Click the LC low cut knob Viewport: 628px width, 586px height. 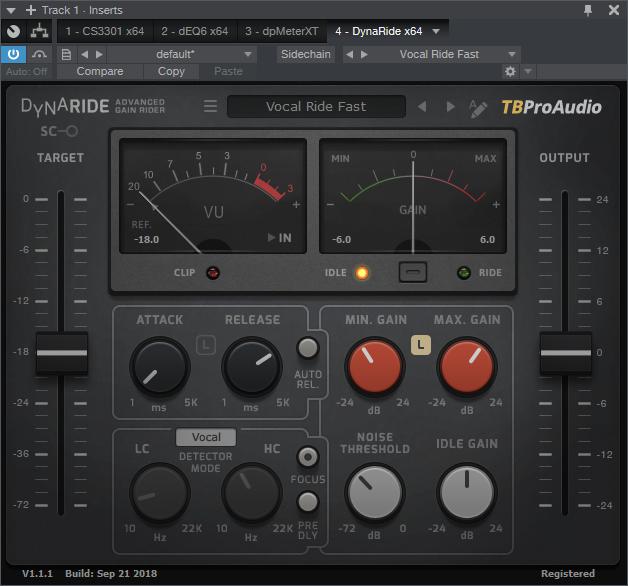[159, 493]
